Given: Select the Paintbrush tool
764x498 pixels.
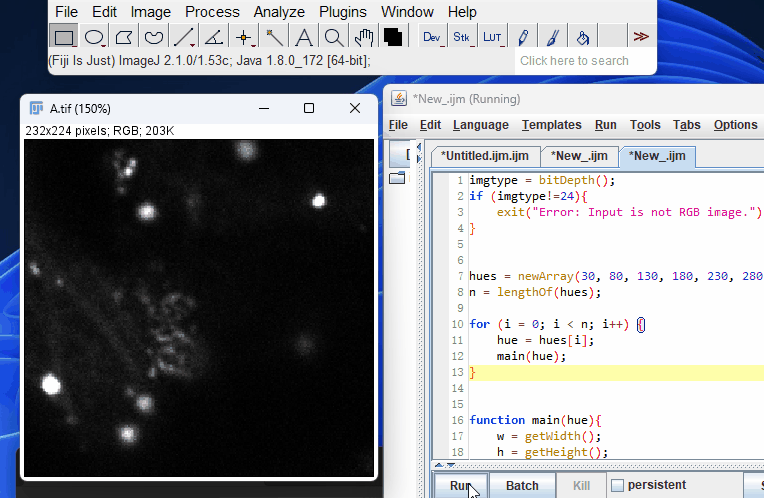Looking at the screenshot, I should pyautogui.click(x=553, y=37).
